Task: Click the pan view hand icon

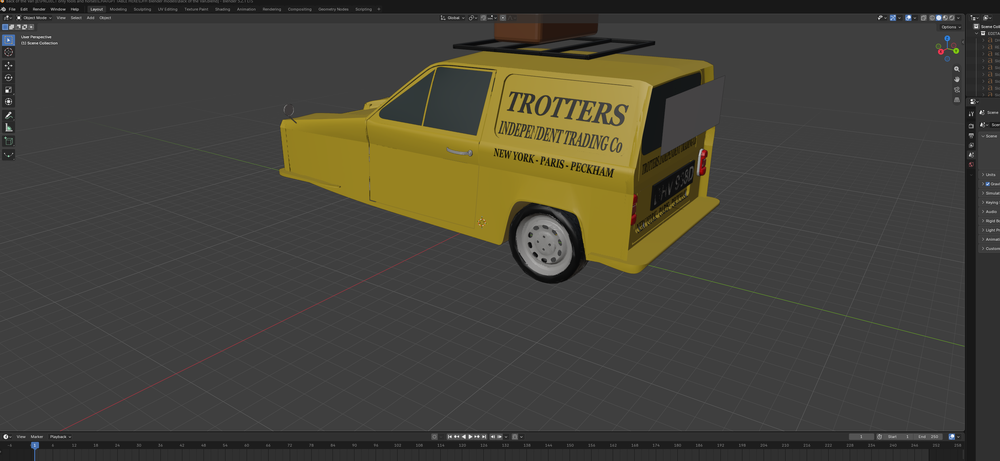Action: coord(957,79)
